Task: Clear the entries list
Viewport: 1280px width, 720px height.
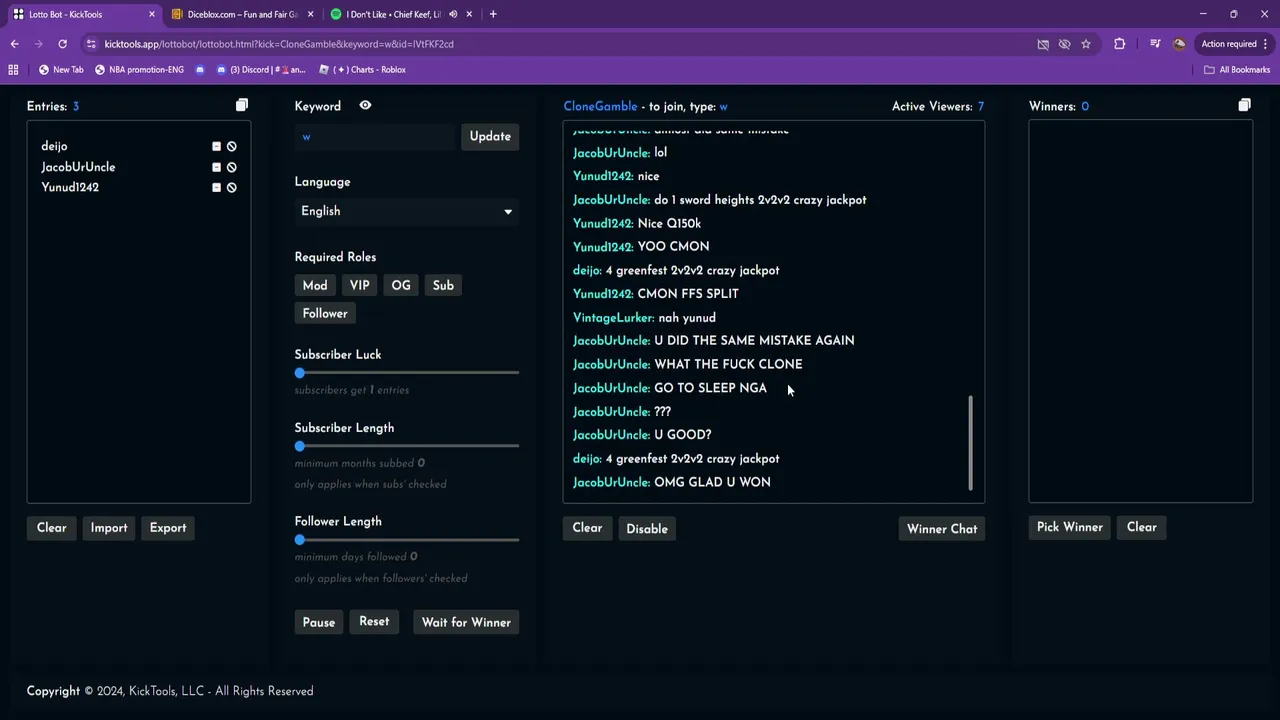Action: coord(52,528)
